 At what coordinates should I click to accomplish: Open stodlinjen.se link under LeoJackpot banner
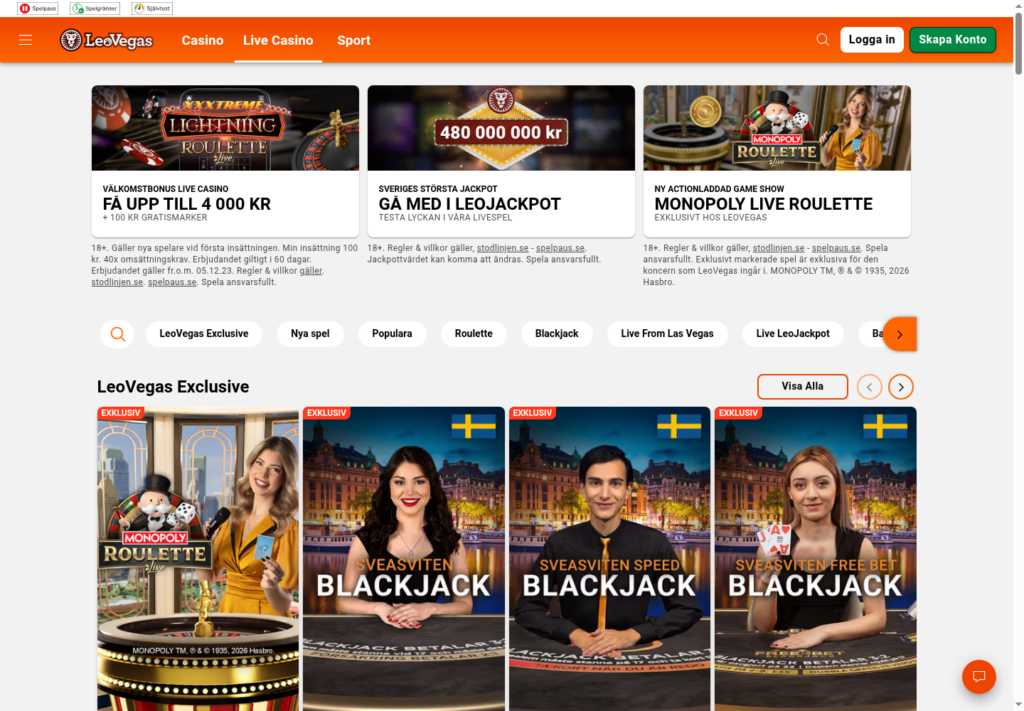502,248
